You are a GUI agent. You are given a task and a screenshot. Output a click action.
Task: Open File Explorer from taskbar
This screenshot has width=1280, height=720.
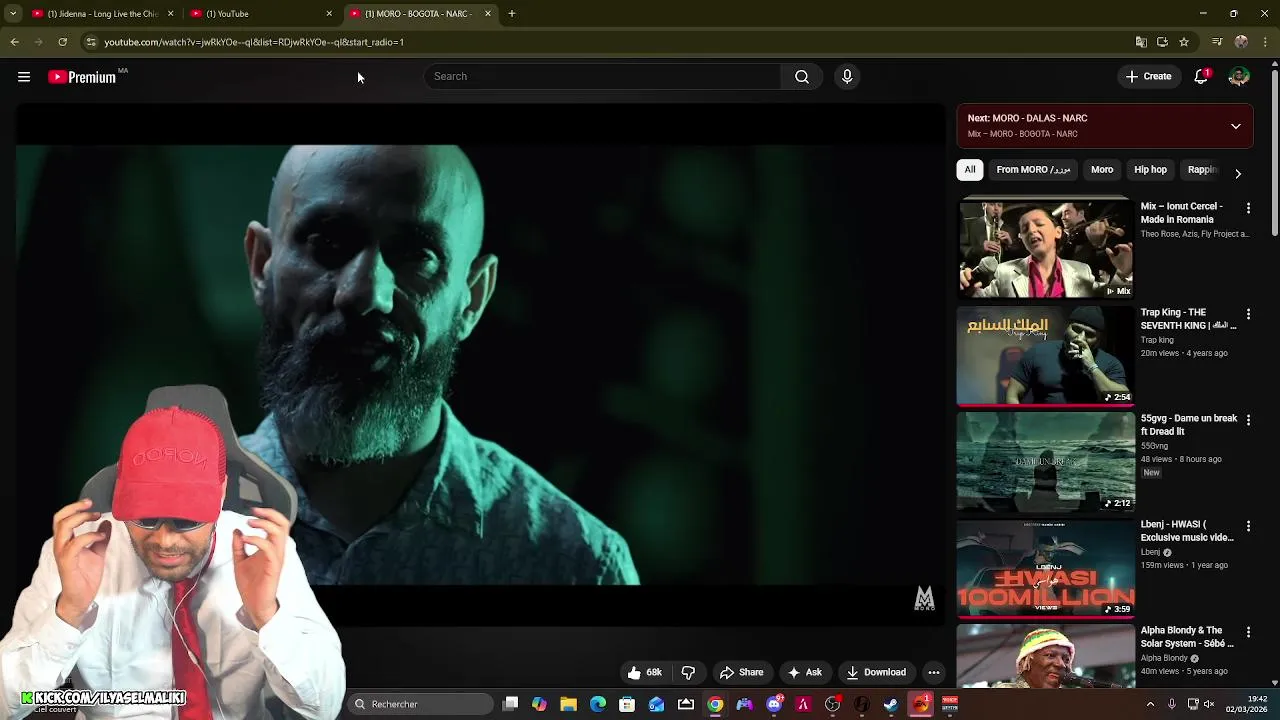(568, 704)
